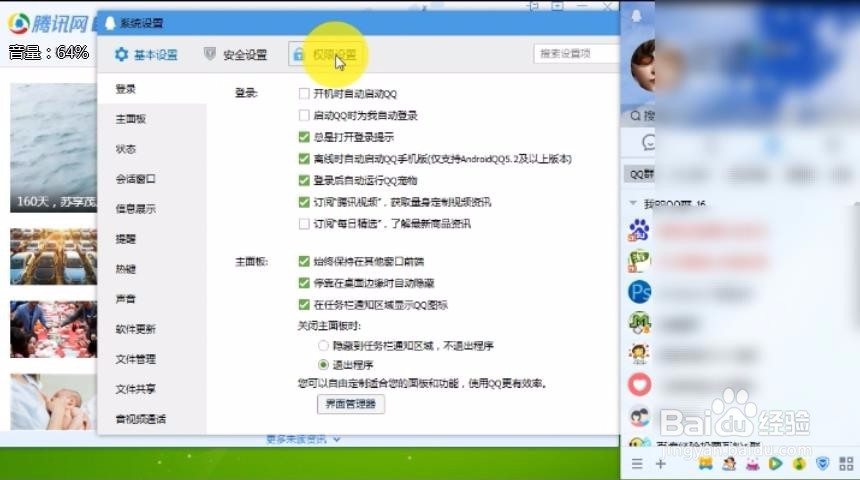Select 提醒 in the settings sidebar
This screenshot has height=480, width=860.
pos(126,239)
